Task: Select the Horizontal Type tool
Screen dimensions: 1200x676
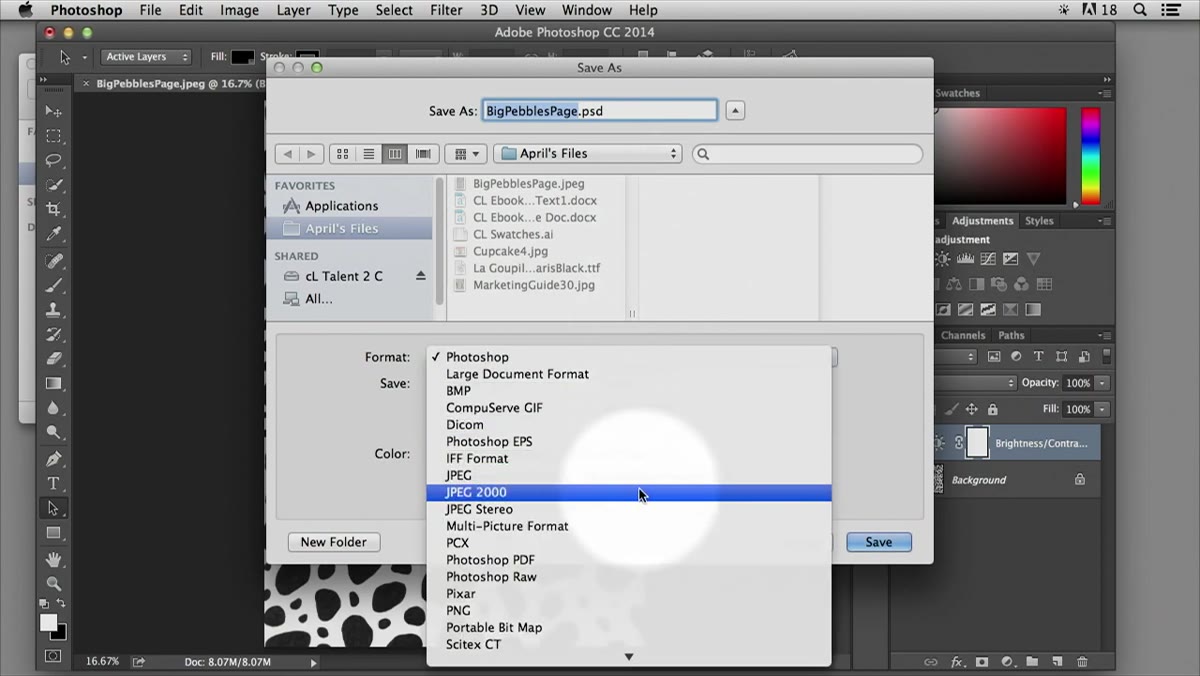Action: click(54, 483)
